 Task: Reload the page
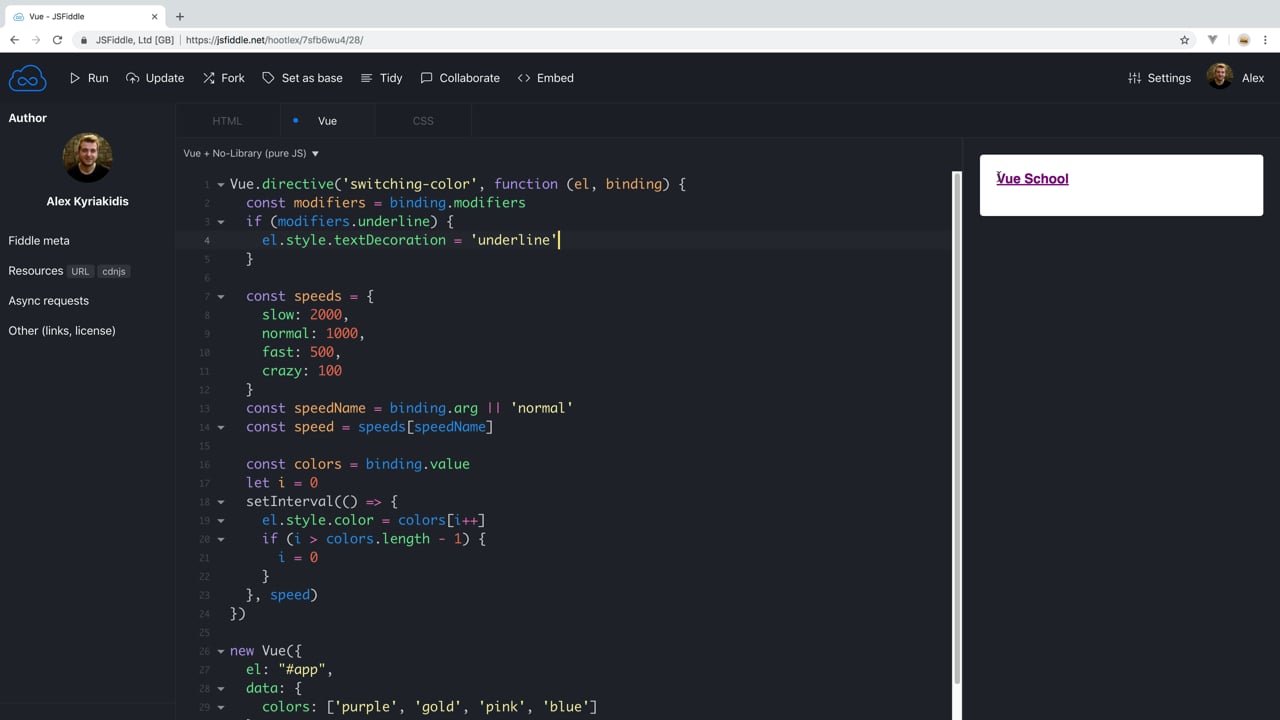pos(57,40)
